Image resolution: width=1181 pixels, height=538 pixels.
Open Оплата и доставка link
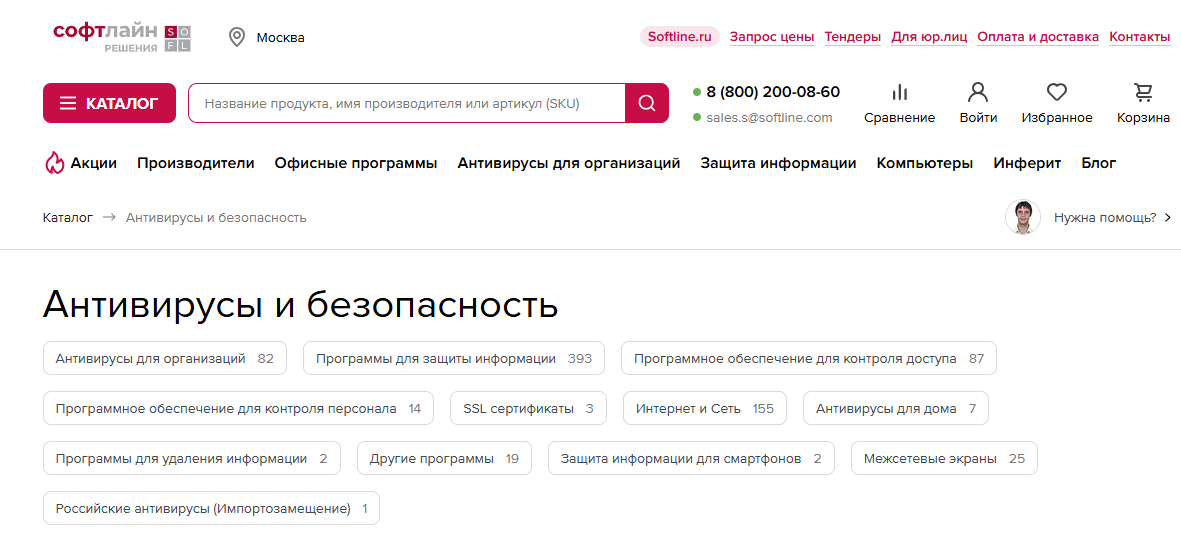[1038, 37]
